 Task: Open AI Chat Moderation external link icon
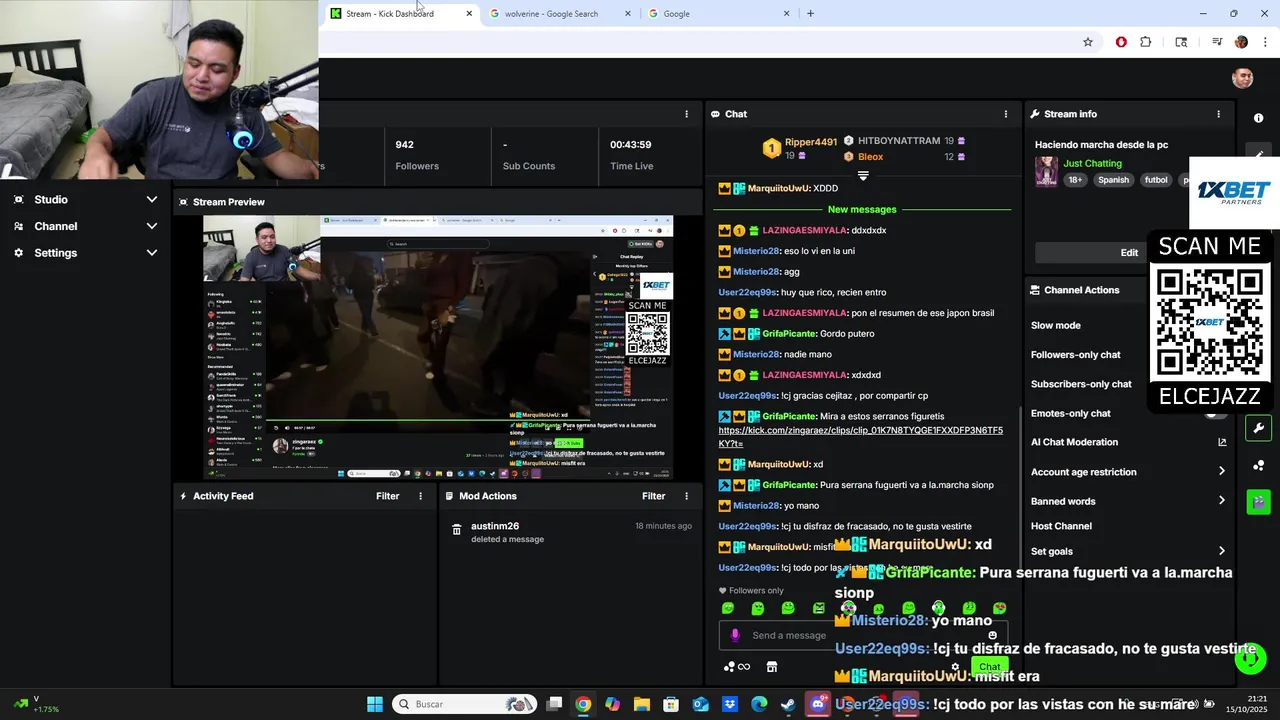click(1221, 442)
